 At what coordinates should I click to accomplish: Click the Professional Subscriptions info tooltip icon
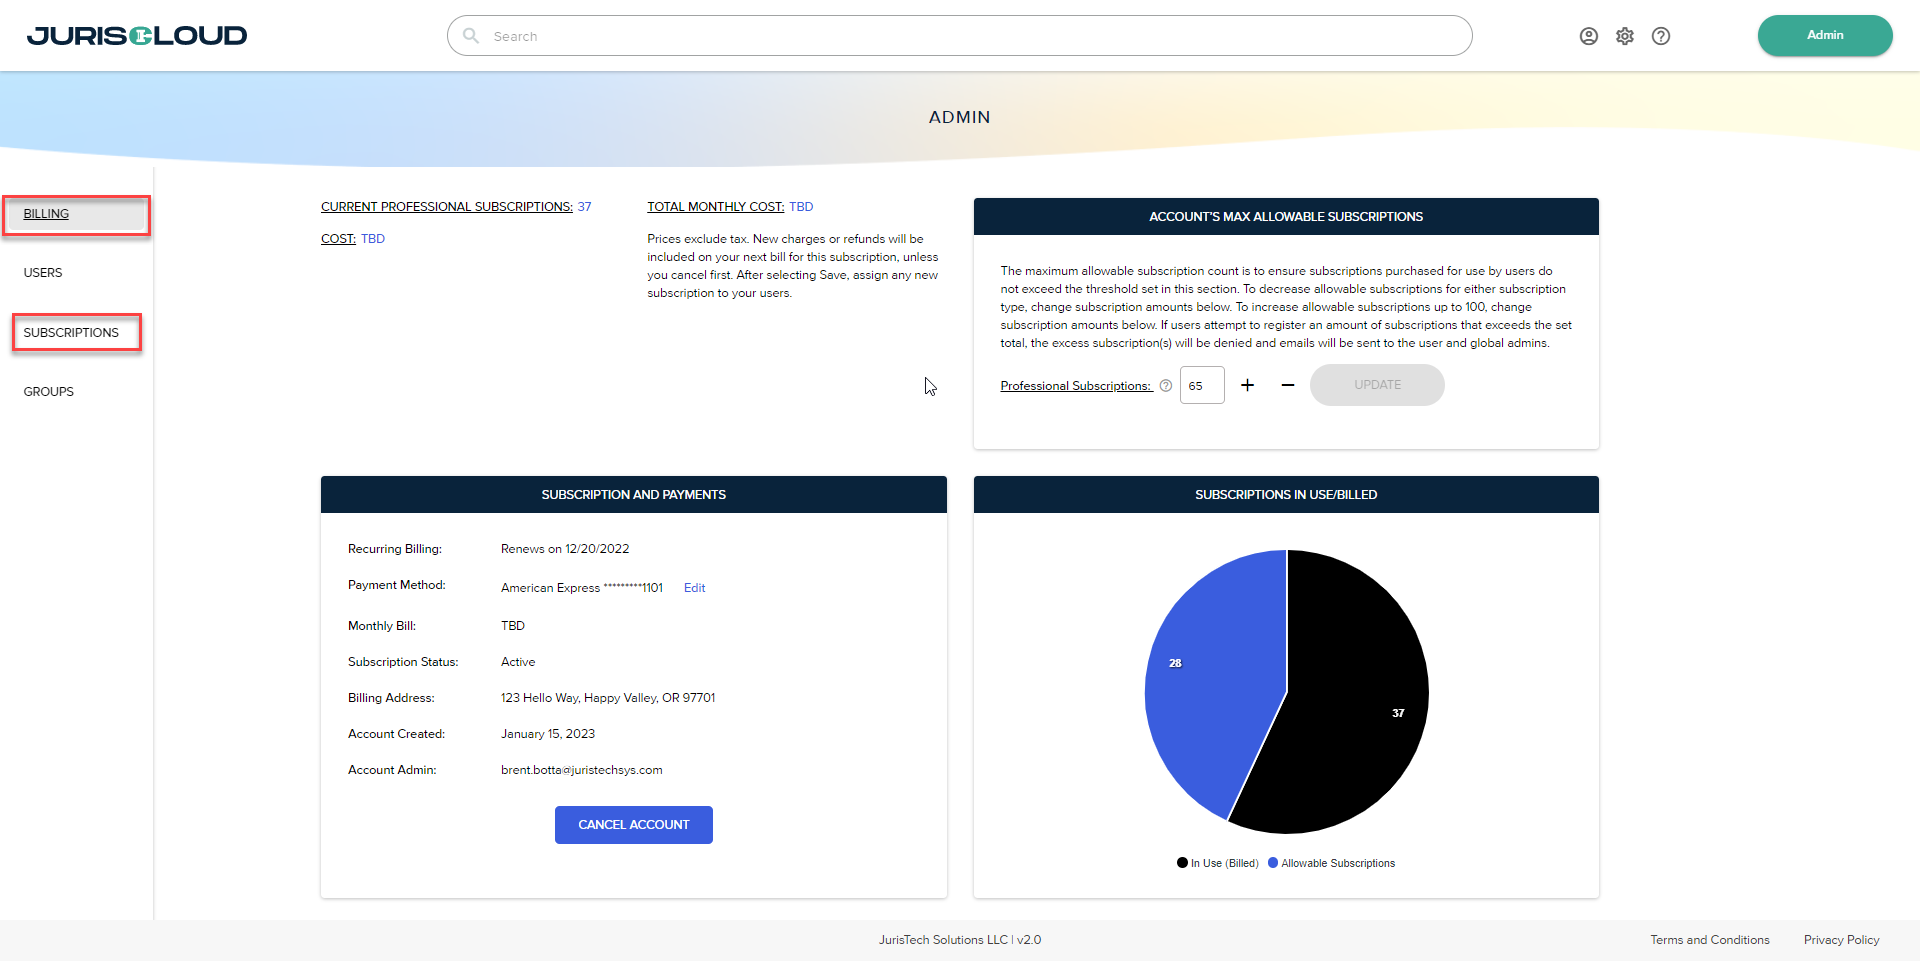pos(1165,386)
